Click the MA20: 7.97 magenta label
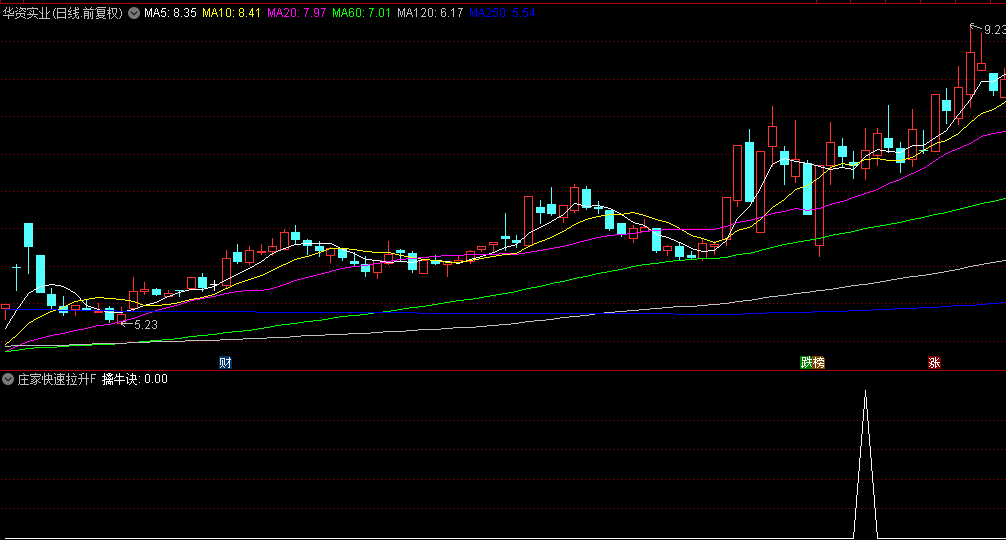The height and width of the screenshot is (540, 1006). [296, 13]
